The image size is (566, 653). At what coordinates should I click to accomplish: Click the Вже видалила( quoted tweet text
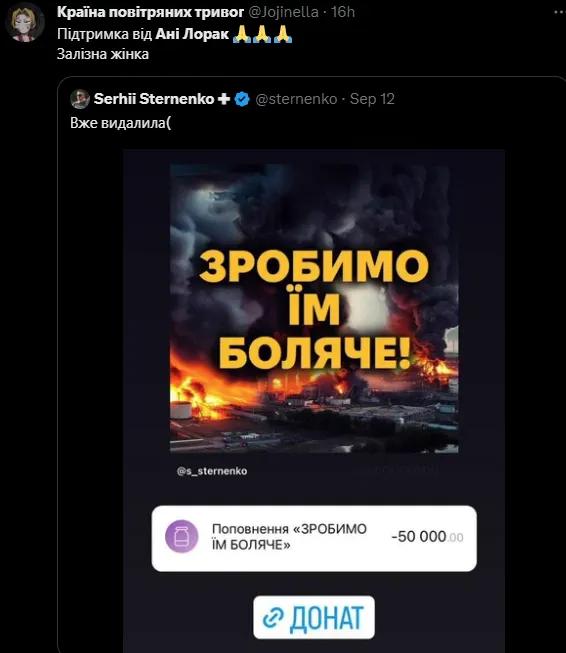(x=120, y=123)
